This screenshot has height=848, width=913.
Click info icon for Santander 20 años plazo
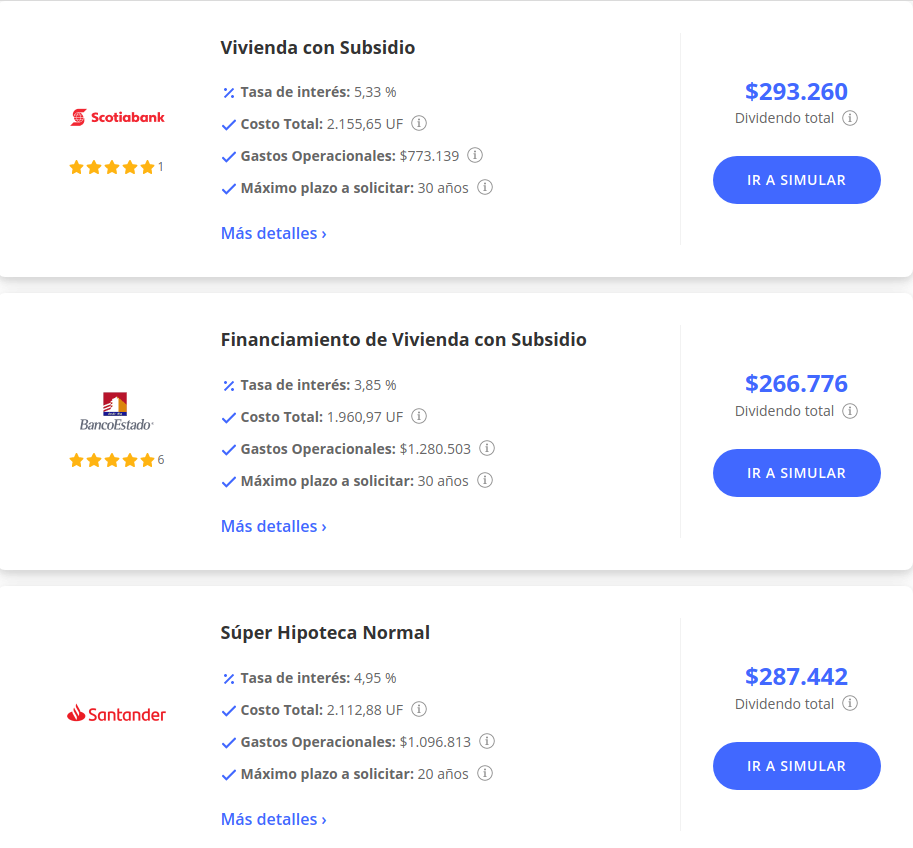[485, 773]
